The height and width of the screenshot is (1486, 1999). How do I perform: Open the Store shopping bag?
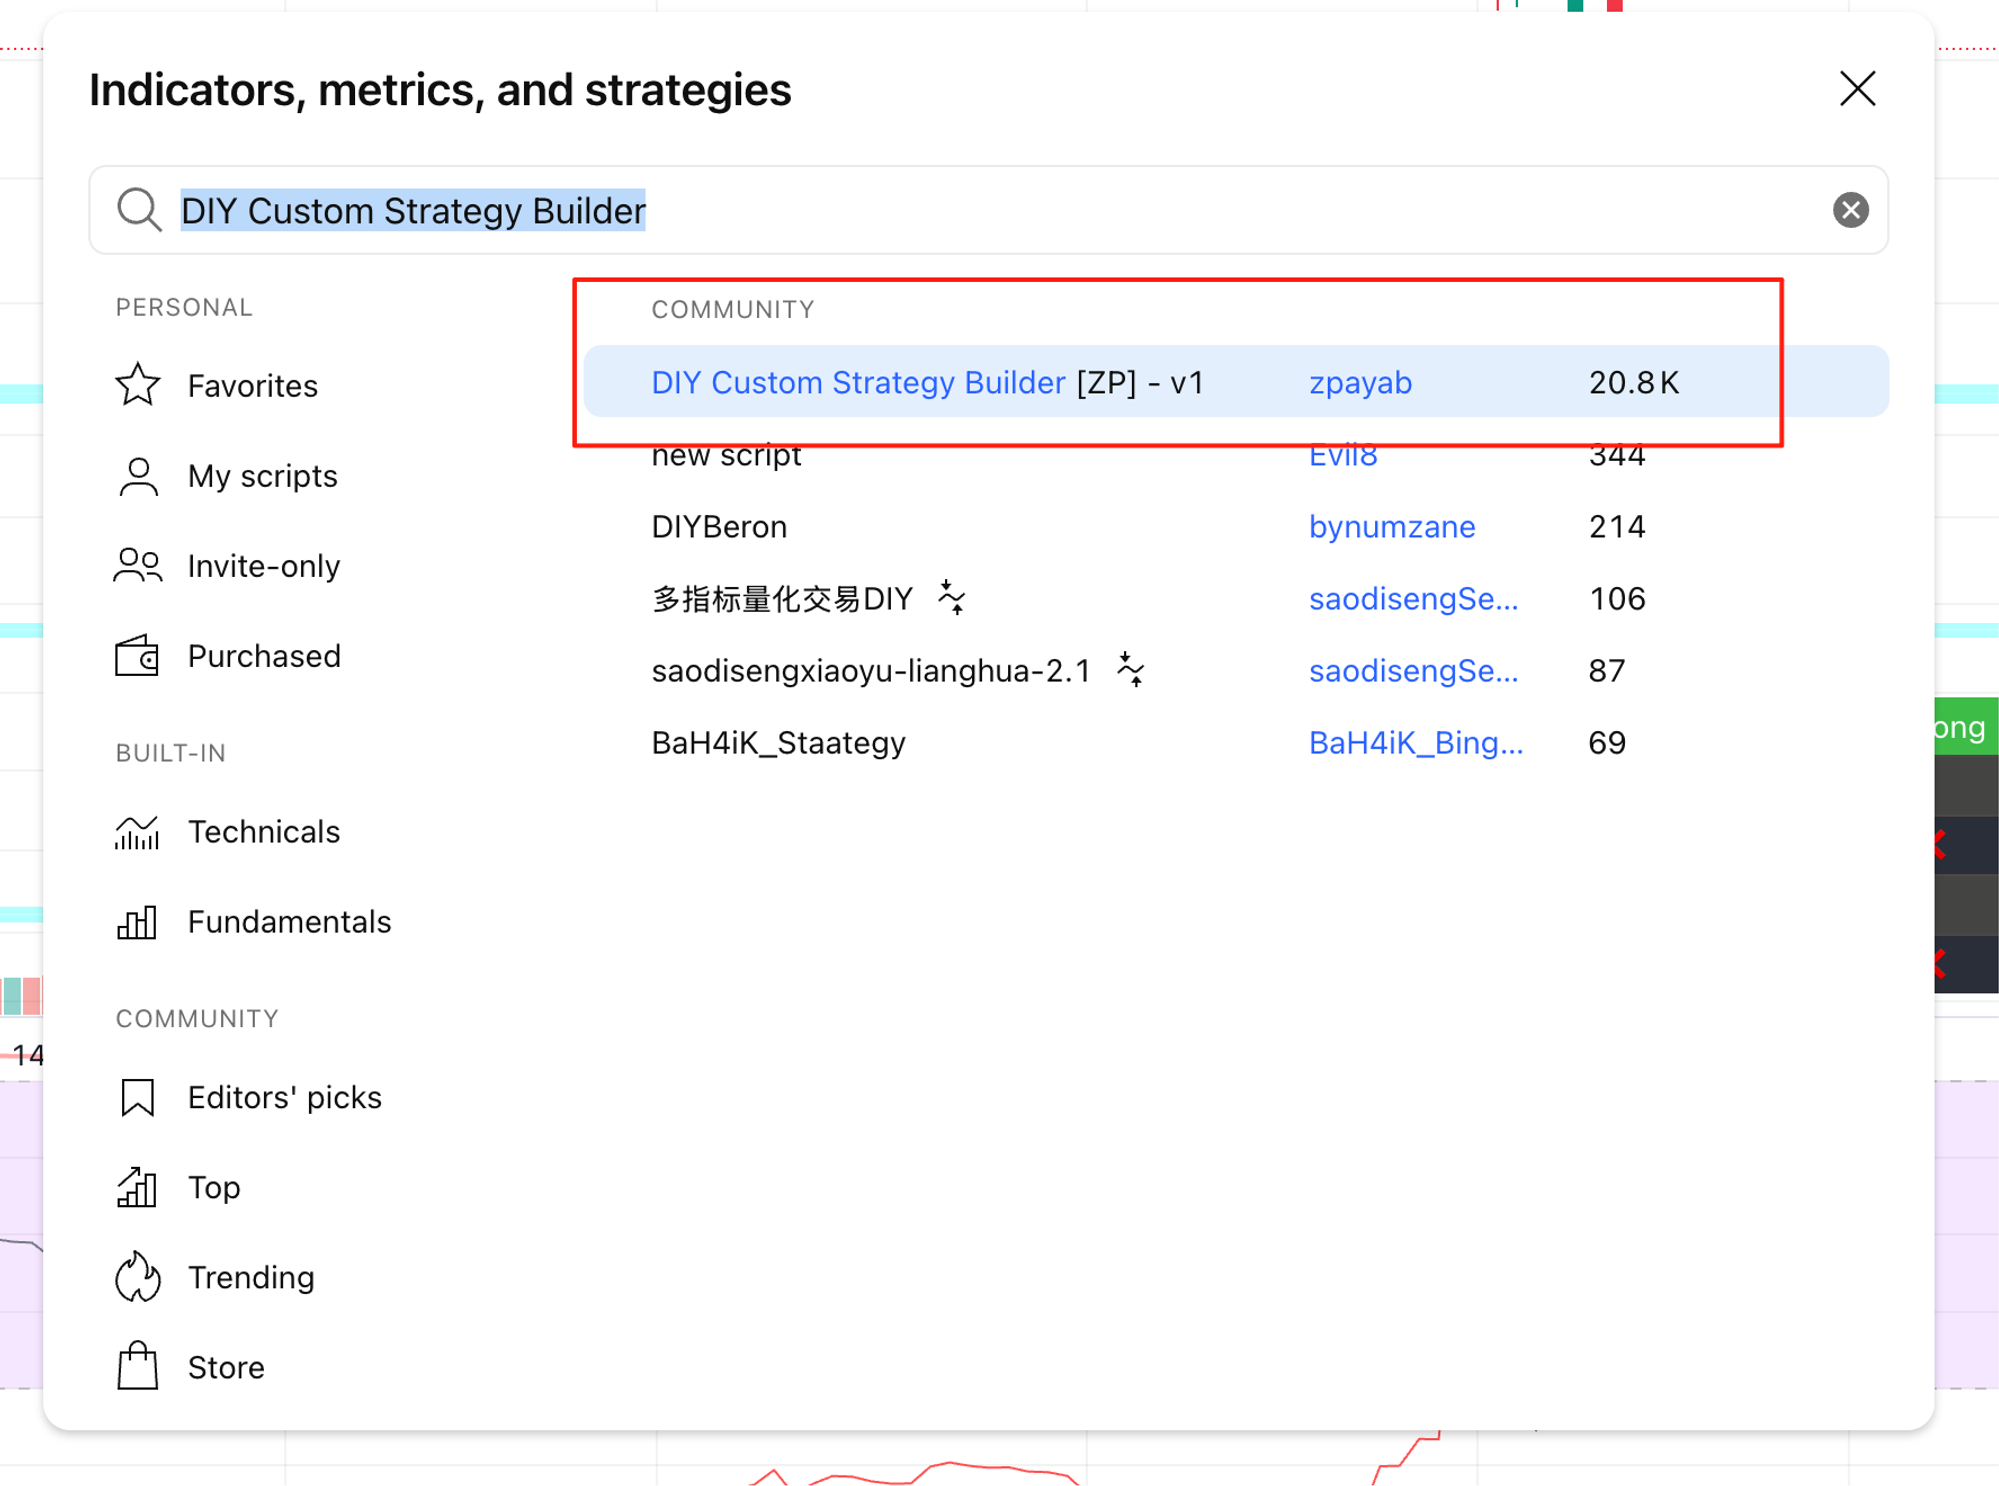pos(137,1367)
